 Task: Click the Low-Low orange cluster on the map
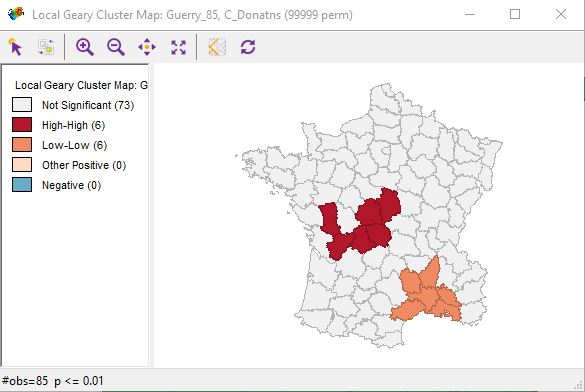coord(429,295)
